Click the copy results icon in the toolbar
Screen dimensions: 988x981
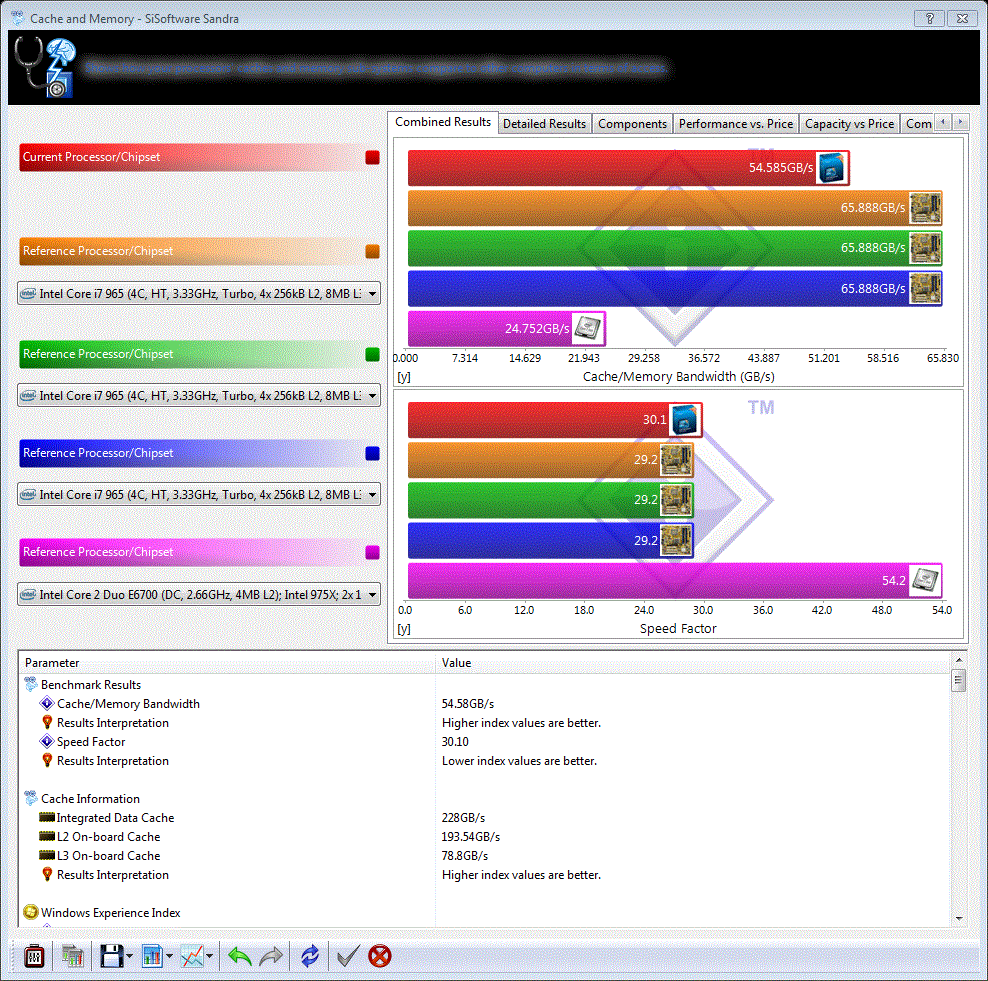(72, 956)
